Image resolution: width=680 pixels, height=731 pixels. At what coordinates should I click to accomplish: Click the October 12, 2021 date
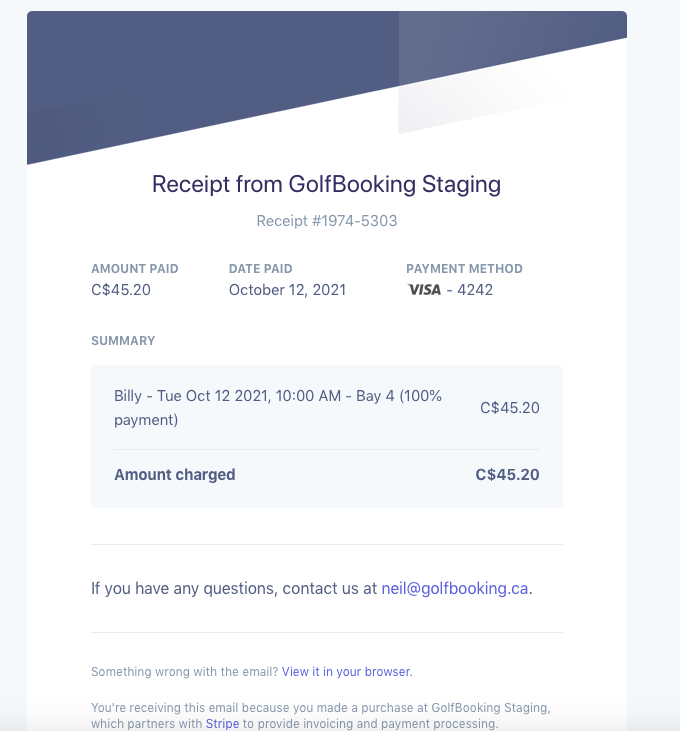tap(287, 290)
